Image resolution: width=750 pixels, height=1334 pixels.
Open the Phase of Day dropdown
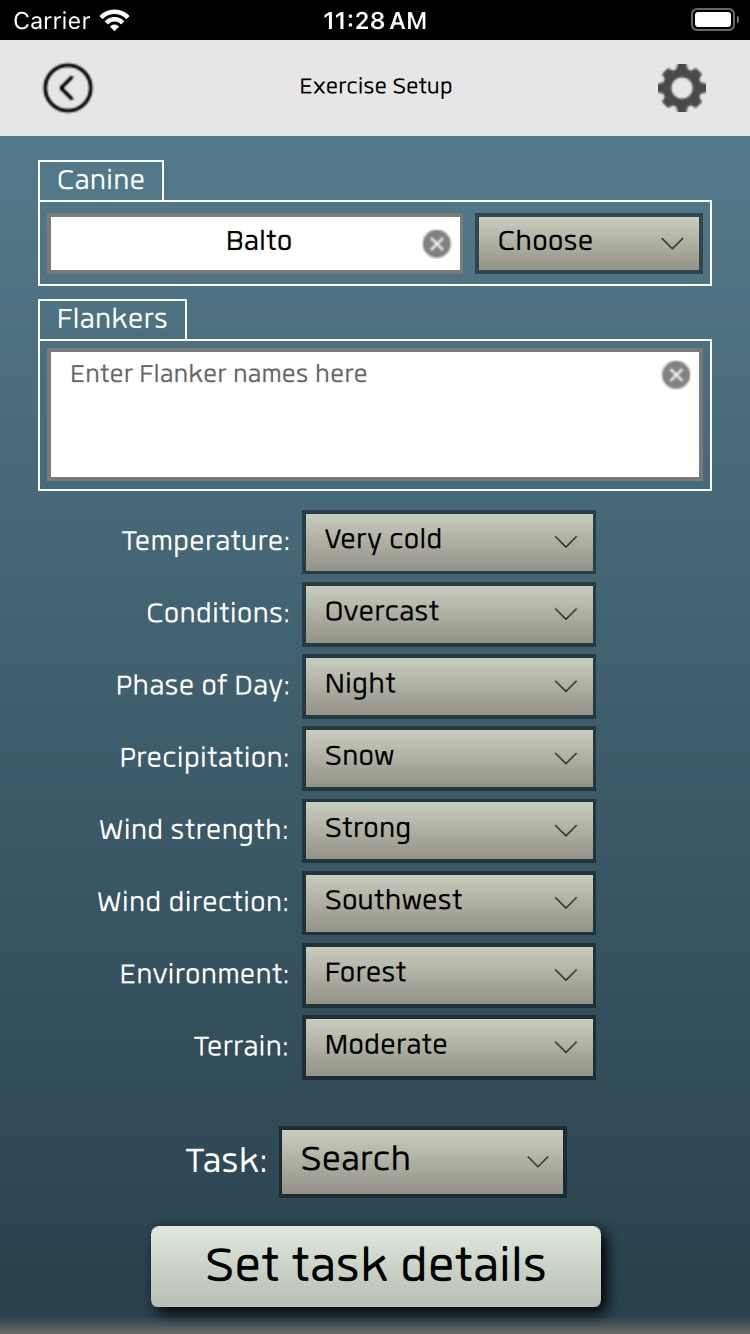pyautogui.click(x=449, y=685)
